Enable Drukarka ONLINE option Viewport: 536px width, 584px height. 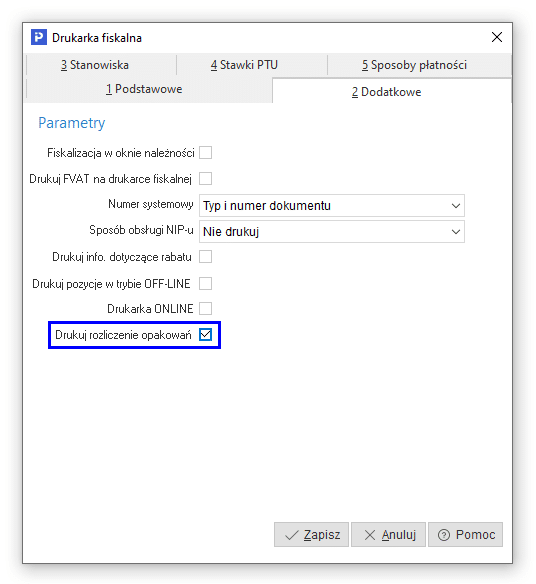pos(206,308)
